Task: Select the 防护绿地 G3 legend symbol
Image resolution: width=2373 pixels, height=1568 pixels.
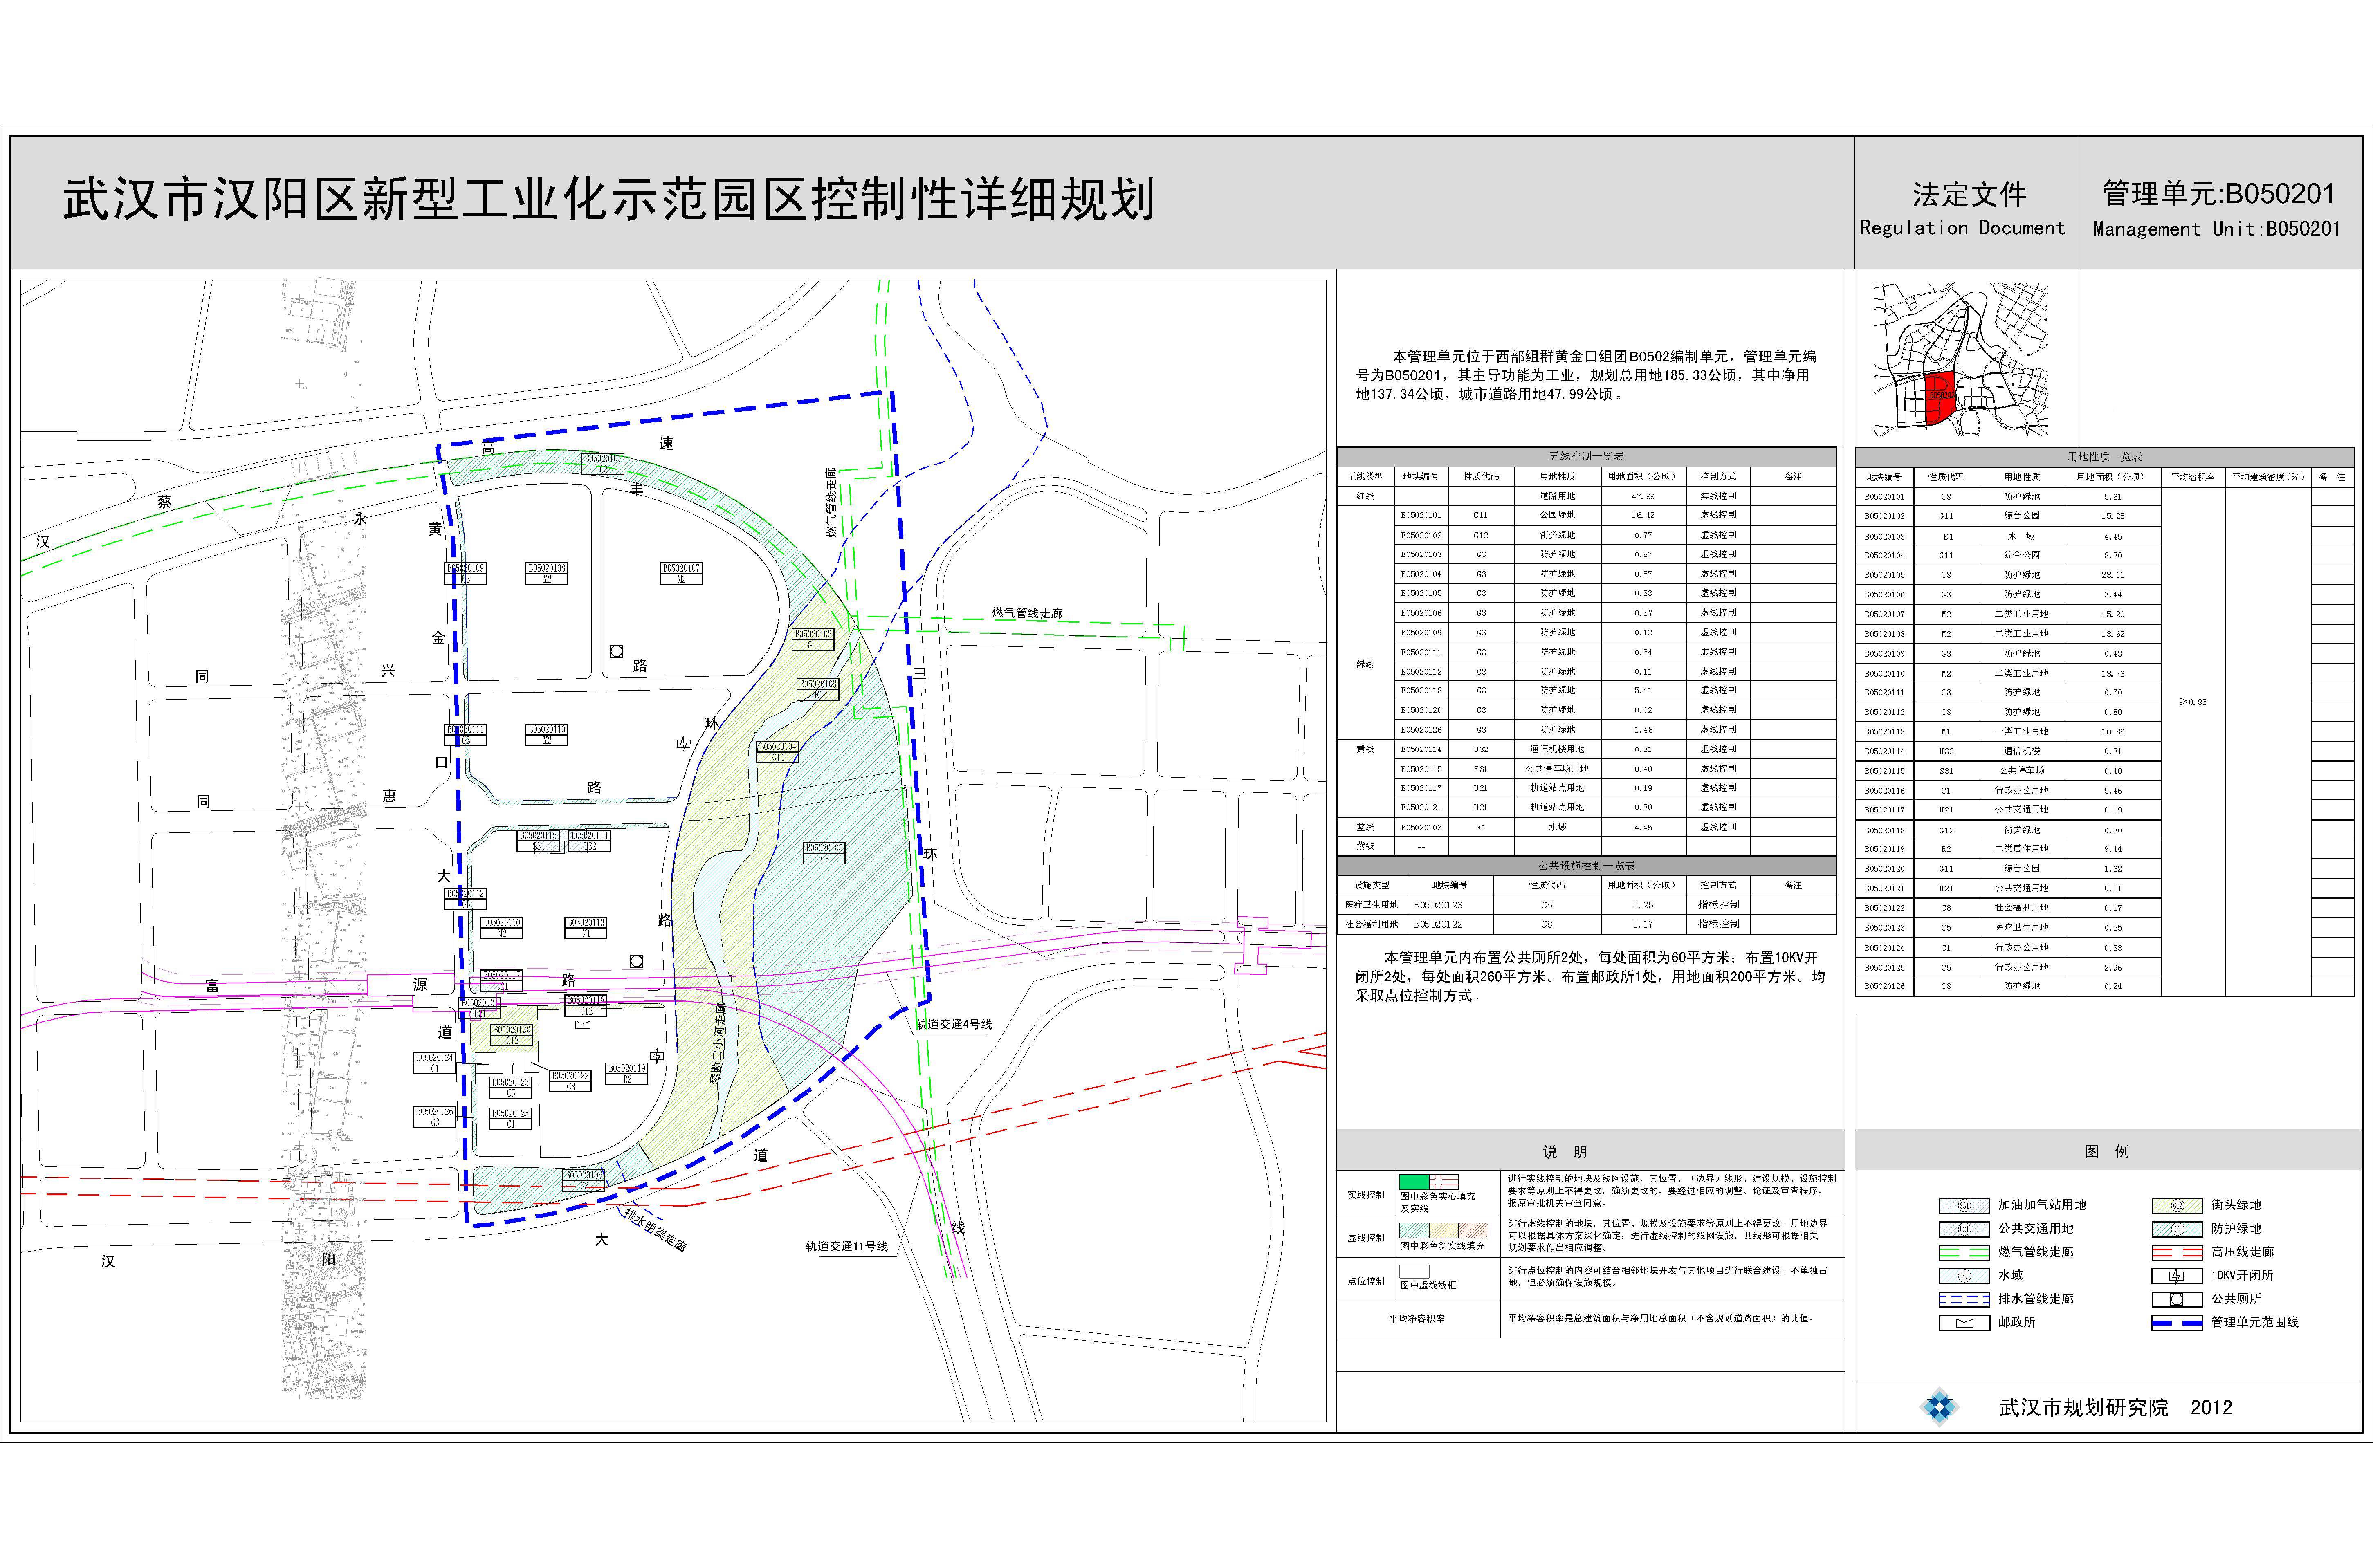Action: 2177,1229
